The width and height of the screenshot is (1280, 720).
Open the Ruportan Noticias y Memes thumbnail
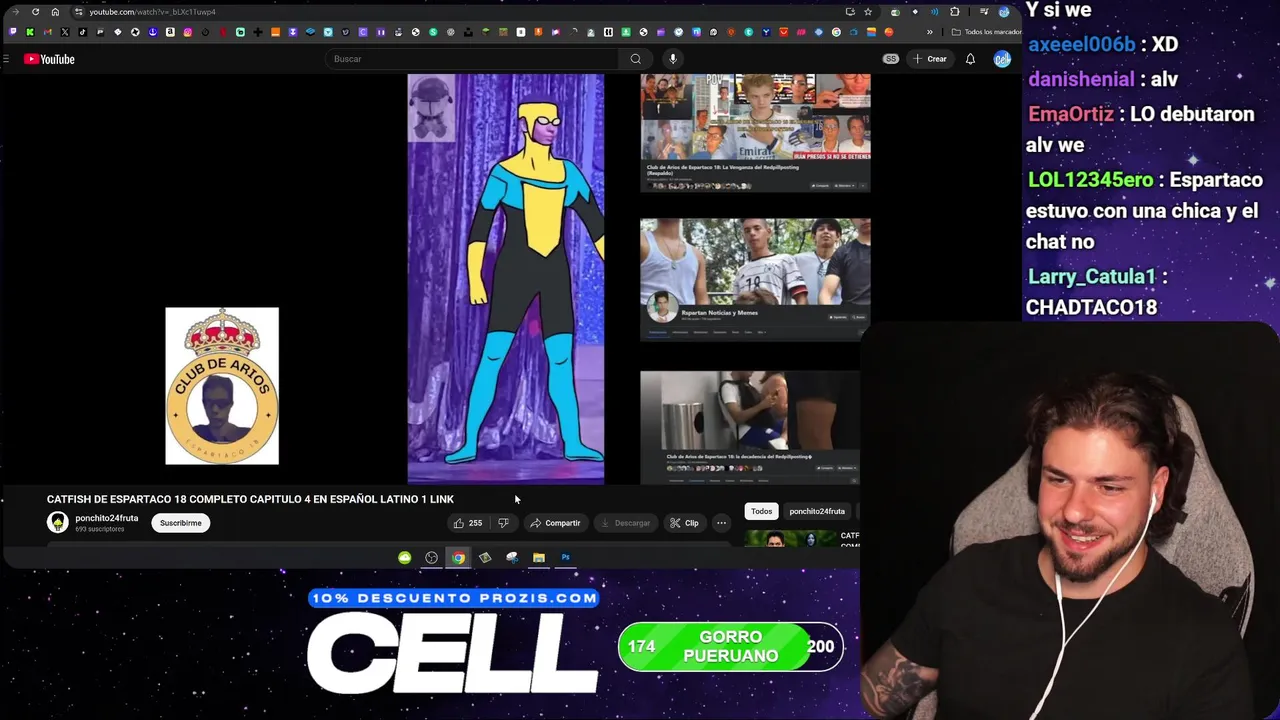(755, 280)
